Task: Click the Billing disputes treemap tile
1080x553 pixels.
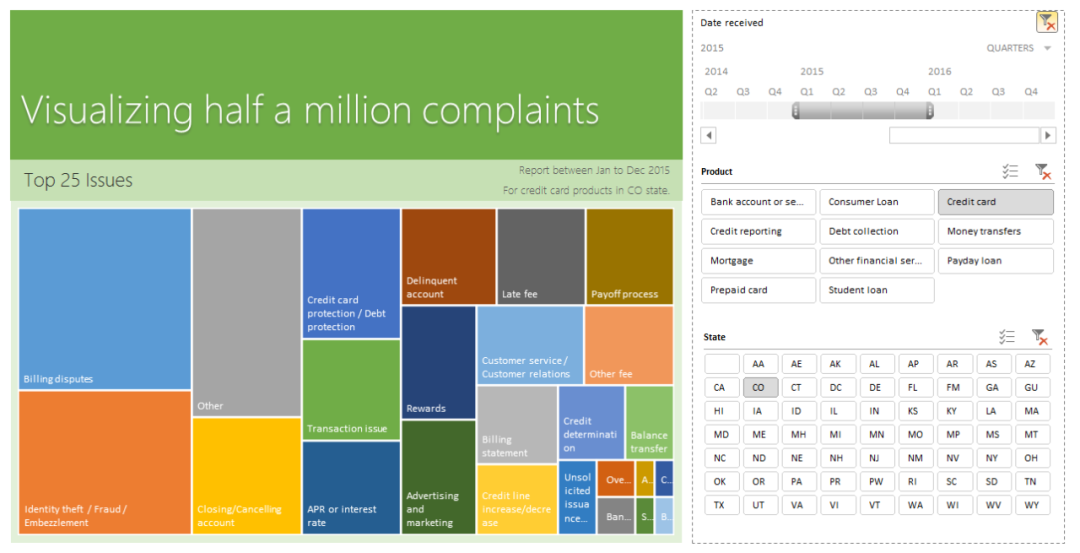Action: pos(104,298)
